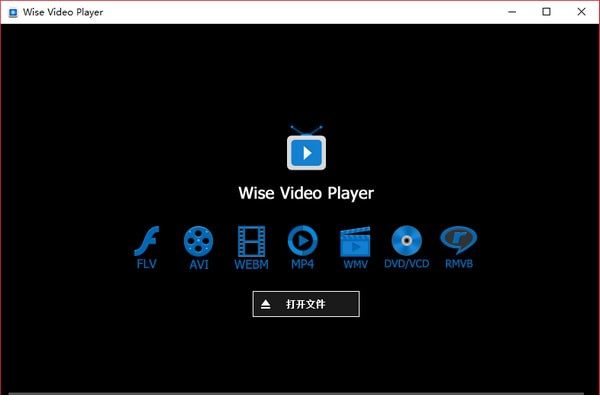Minimize the Wise Video Player window

512,12
